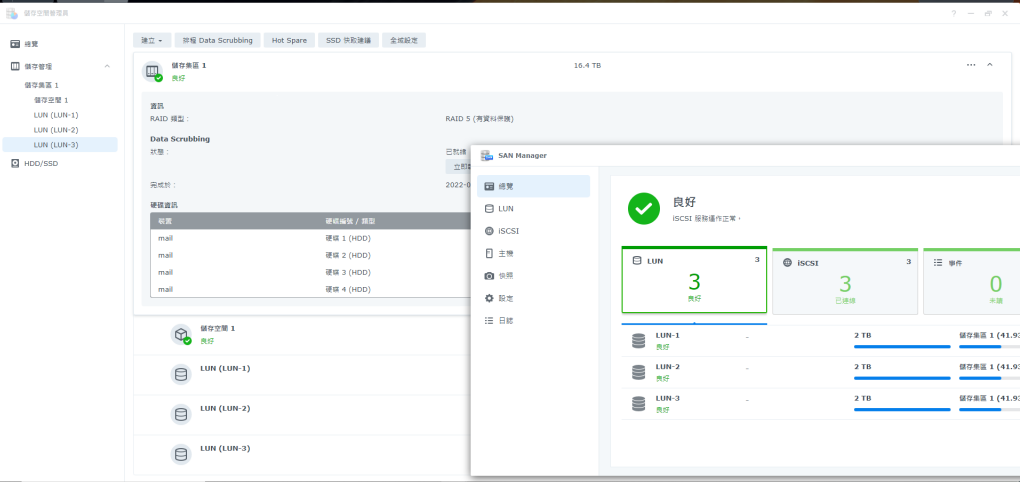Click the LUN-2 2 TB usage bar
Screen dimensions: 1020x482
[x=902, y=378]
